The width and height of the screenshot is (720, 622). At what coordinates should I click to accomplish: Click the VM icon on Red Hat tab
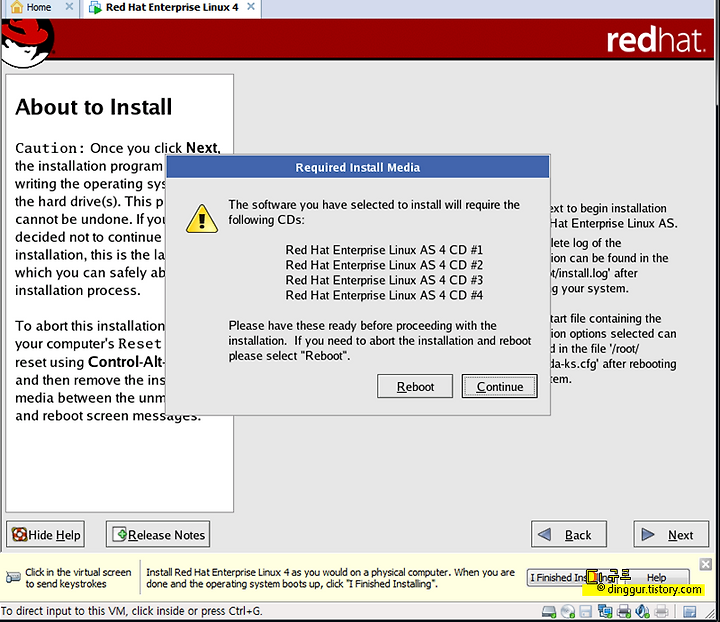(x=95, y=7)
